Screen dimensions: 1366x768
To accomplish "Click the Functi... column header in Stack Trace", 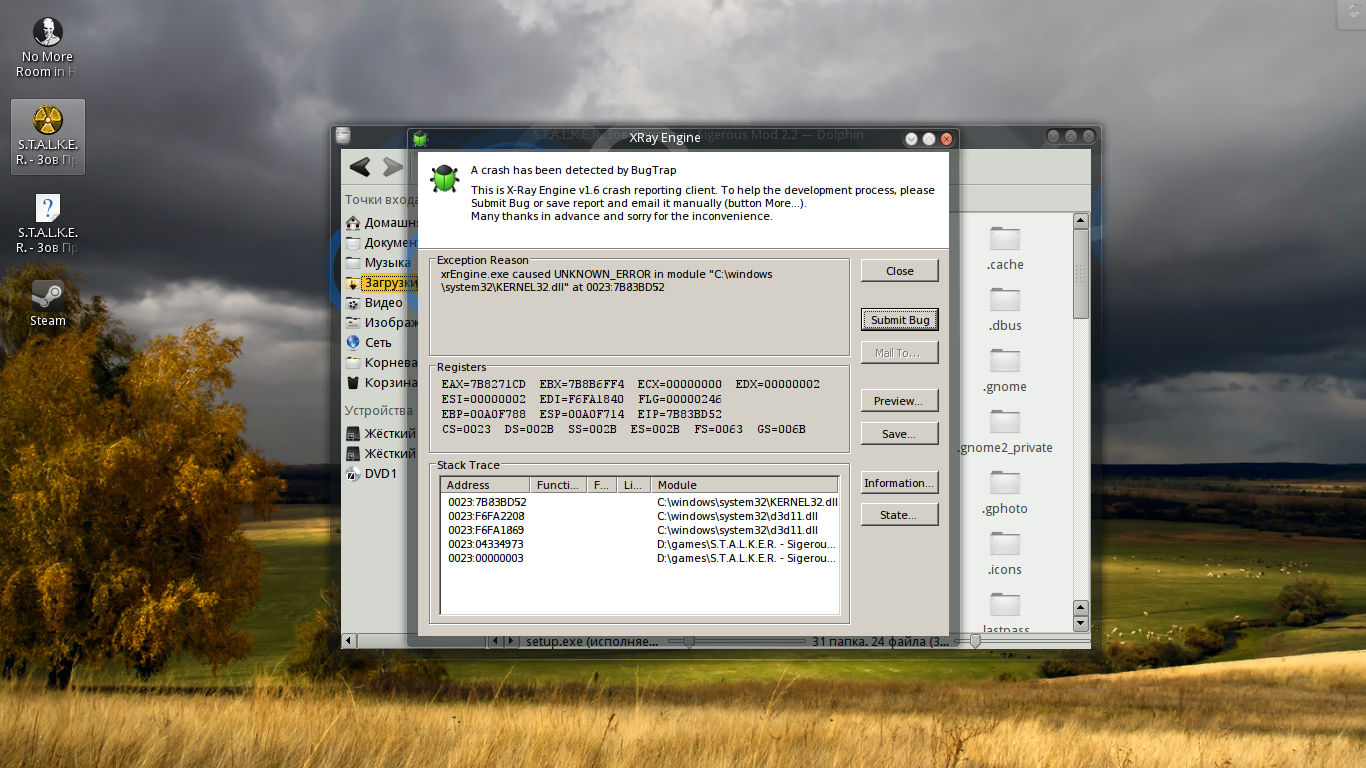I will pos(558,485).
